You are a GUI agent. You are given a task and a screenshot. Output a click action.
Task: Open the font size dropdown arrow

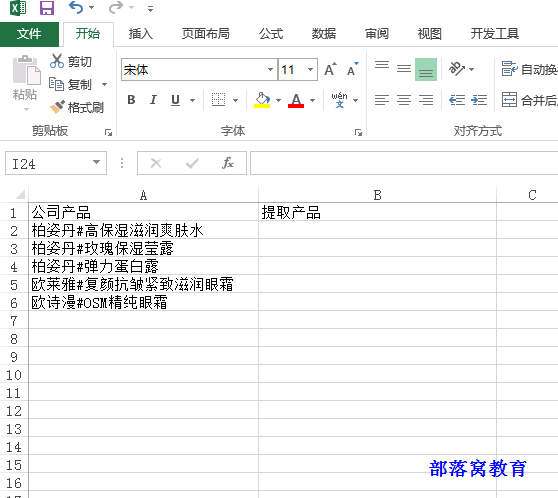(x=310, y=69)
